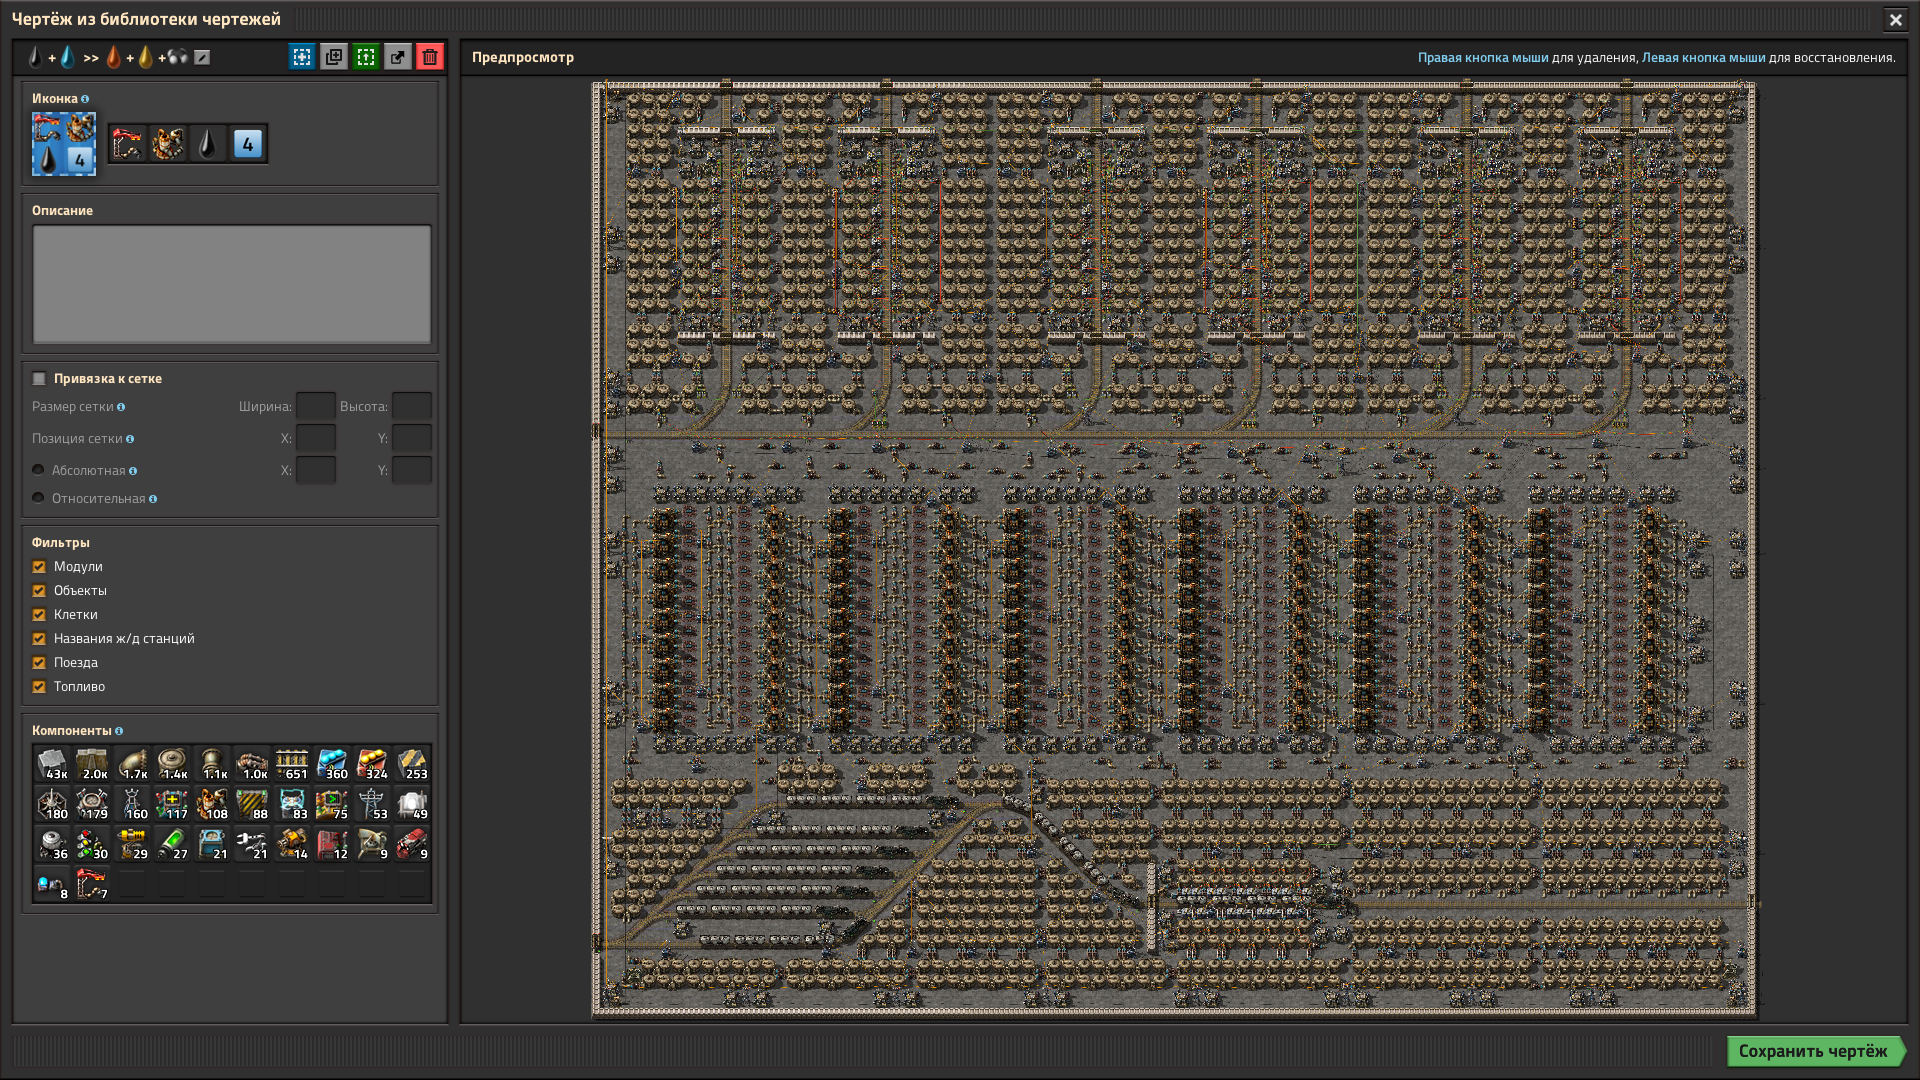The width and height of the screenshot is (1920, 1080).
Task: Click the component showing 1.1к
Action: click(212, 764)
